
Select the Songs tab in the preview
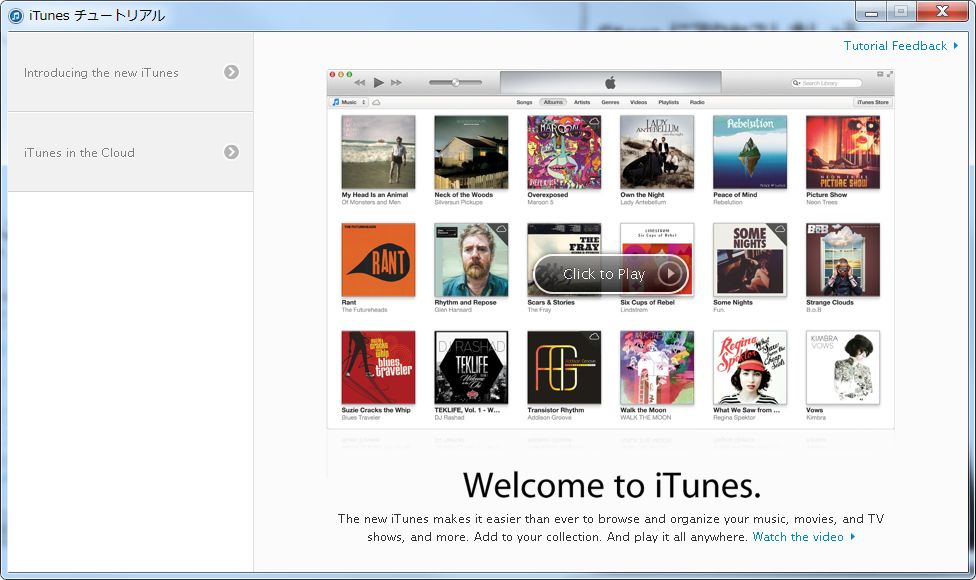(524, 102)
